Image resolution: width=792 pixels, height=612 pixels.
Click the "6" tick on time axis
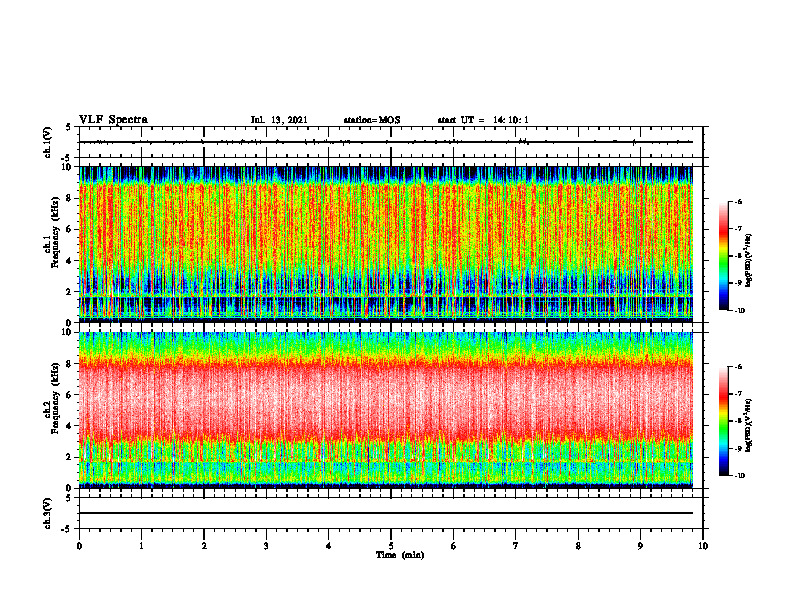[453, 546]
